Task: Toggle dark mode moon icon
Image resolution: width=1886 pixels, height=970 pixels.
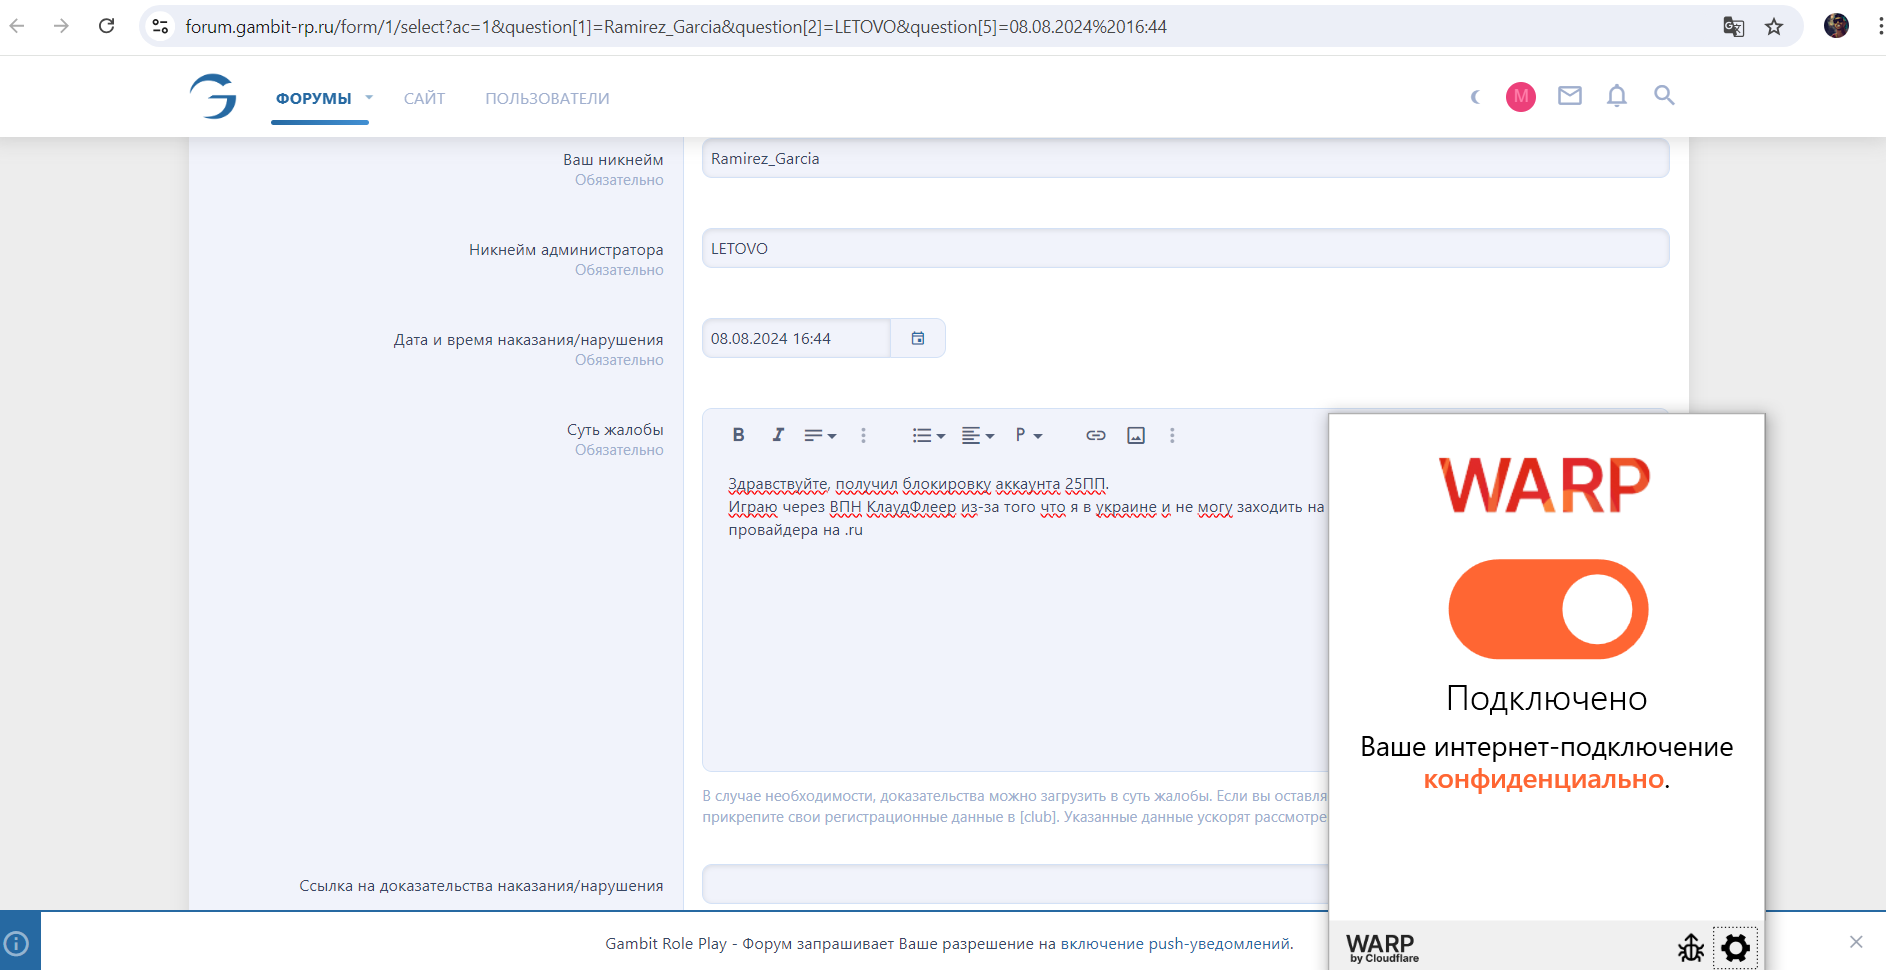Action: tap(1476, 97)
